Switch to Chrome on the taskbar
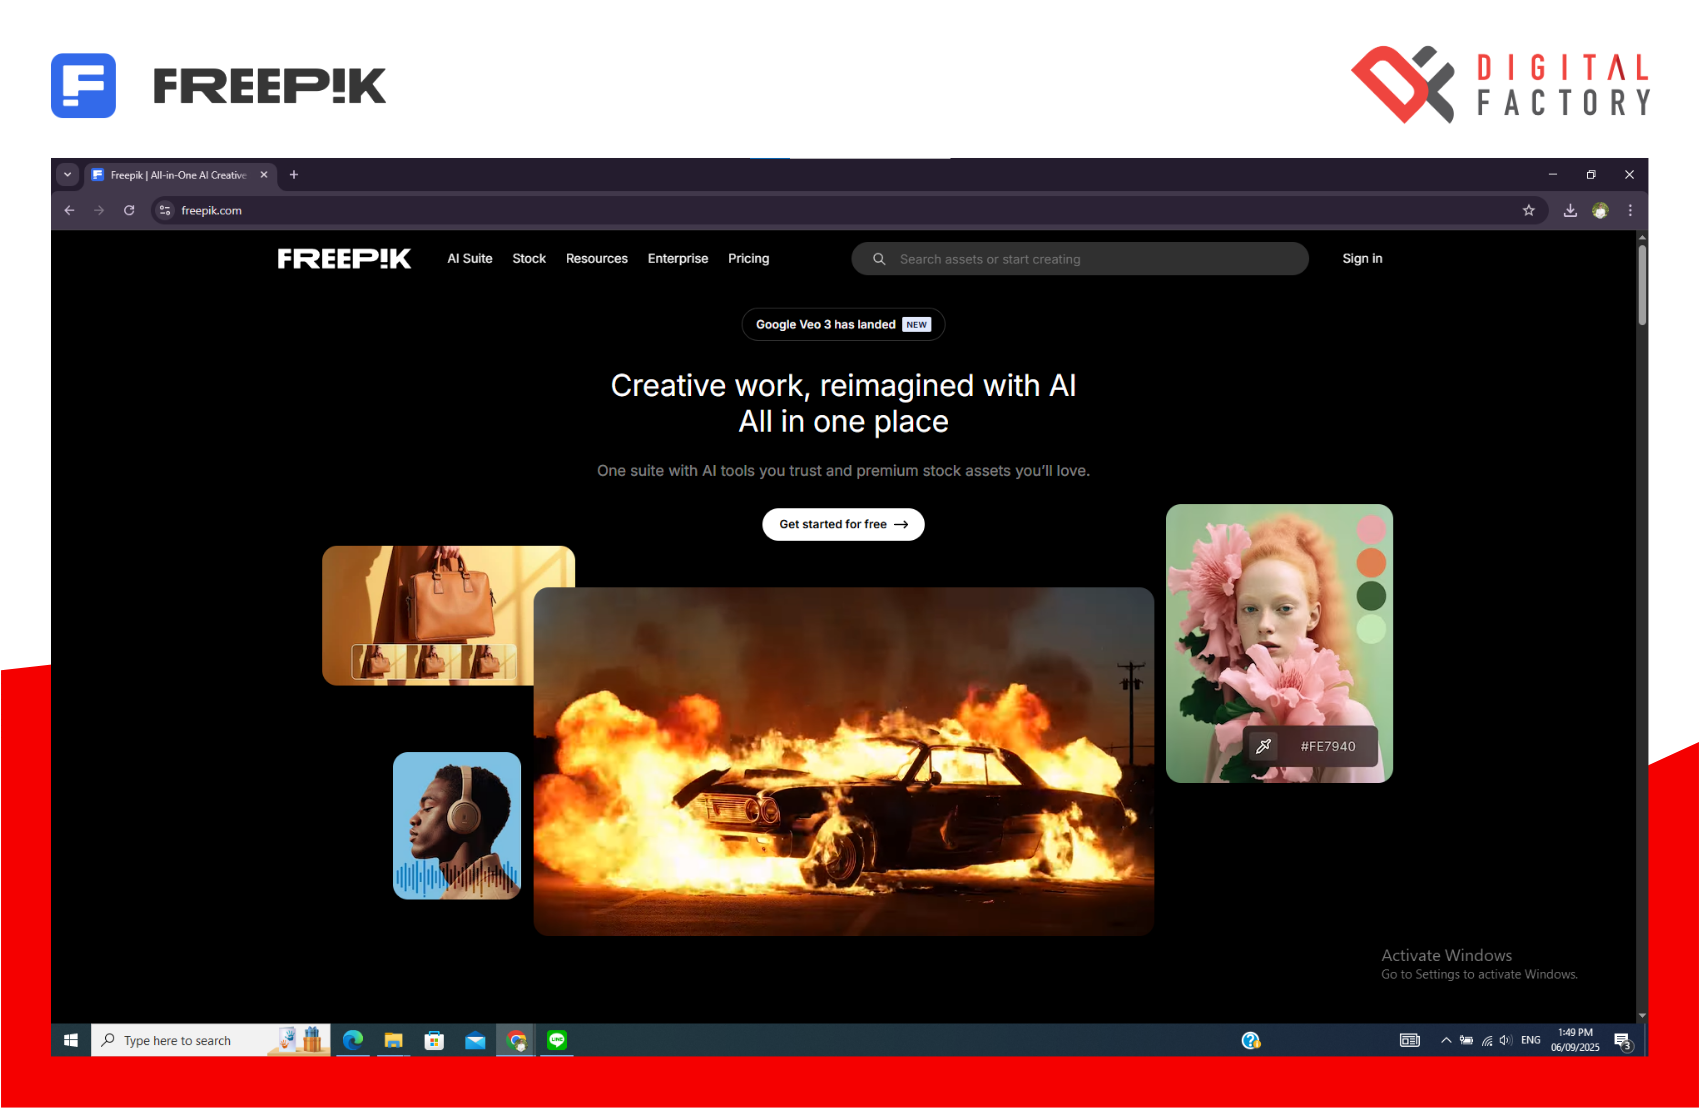This screenshot has height=1108, width=1700. (517, 1040)
